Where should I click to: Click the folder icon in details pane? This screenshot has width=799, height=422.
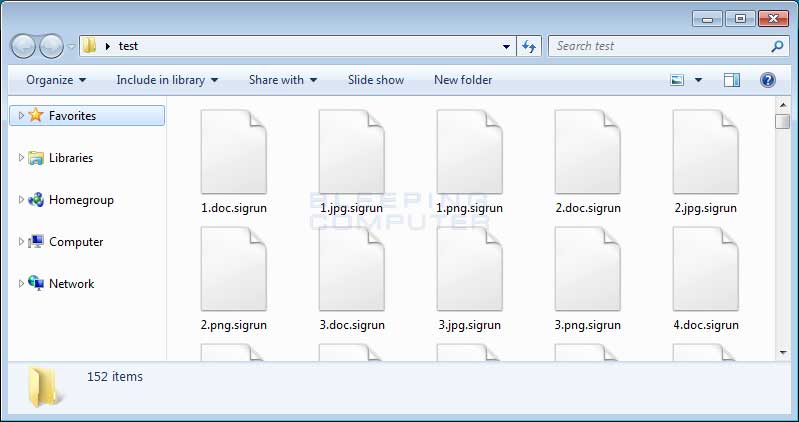(x=46, y=387)
